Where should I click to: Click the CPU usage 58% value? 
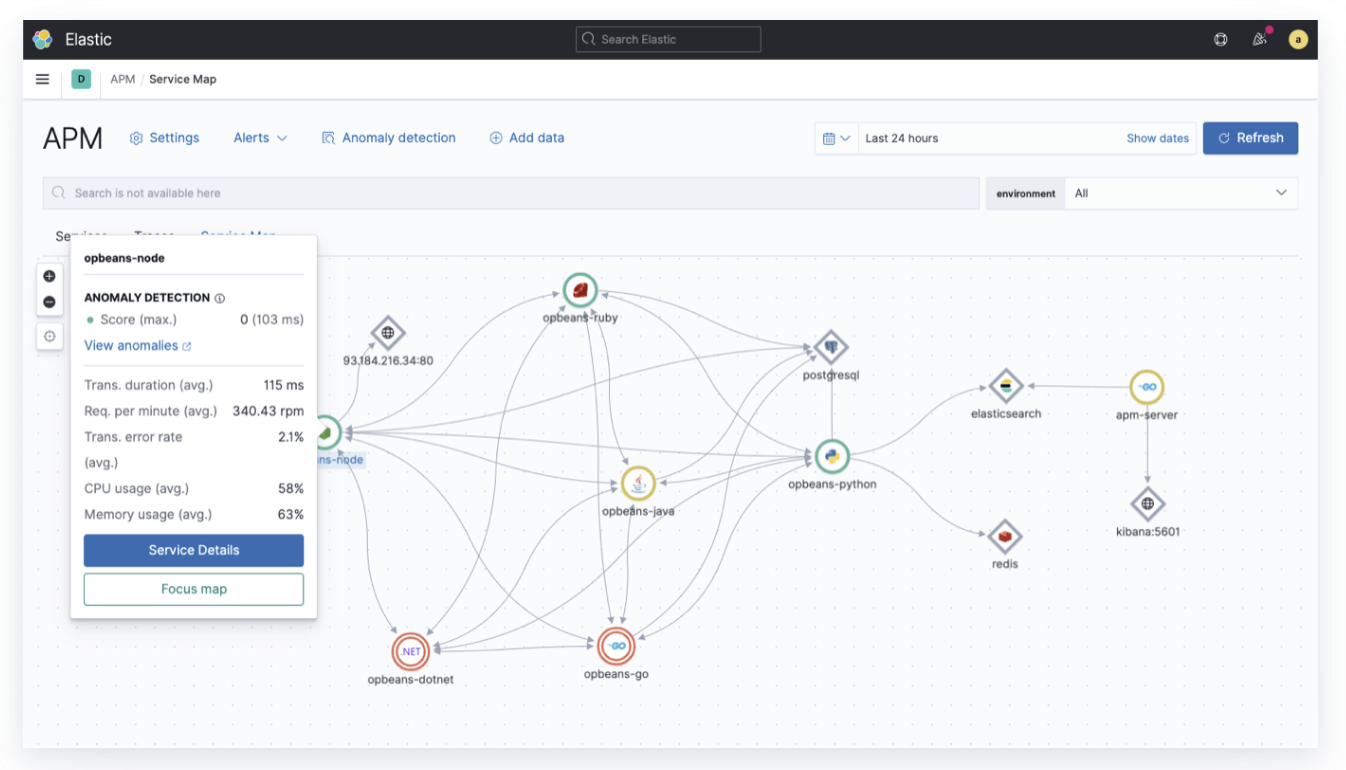click(291, 489)
